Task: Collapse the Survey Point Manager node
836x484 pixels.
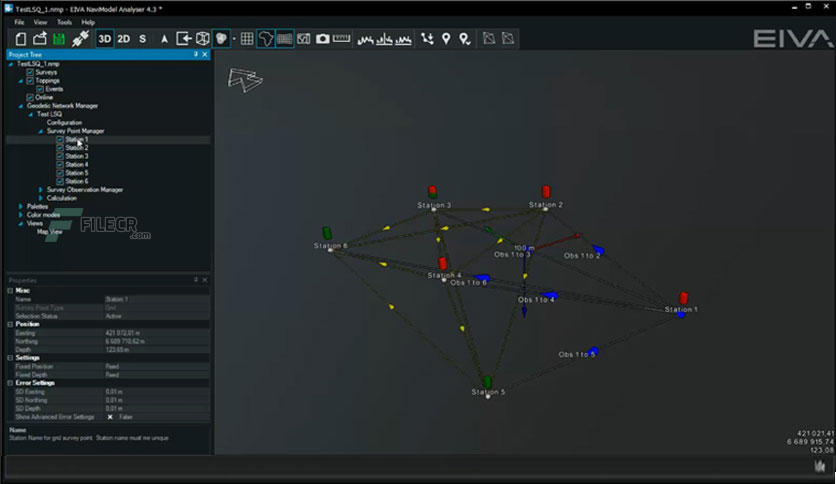Action: pos(41,131)
